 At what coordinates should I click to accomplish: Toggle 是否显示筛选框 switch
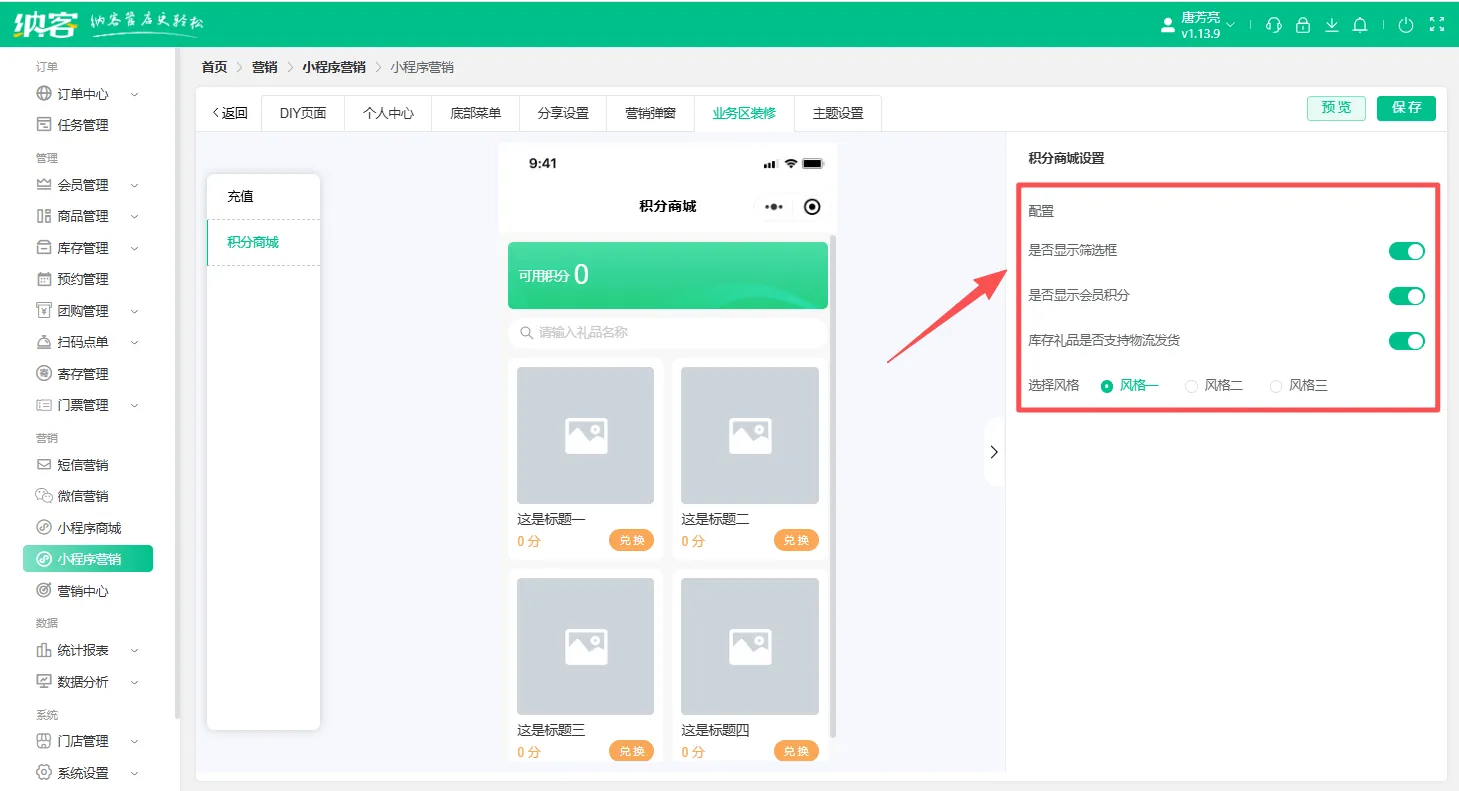[1406, 251]
